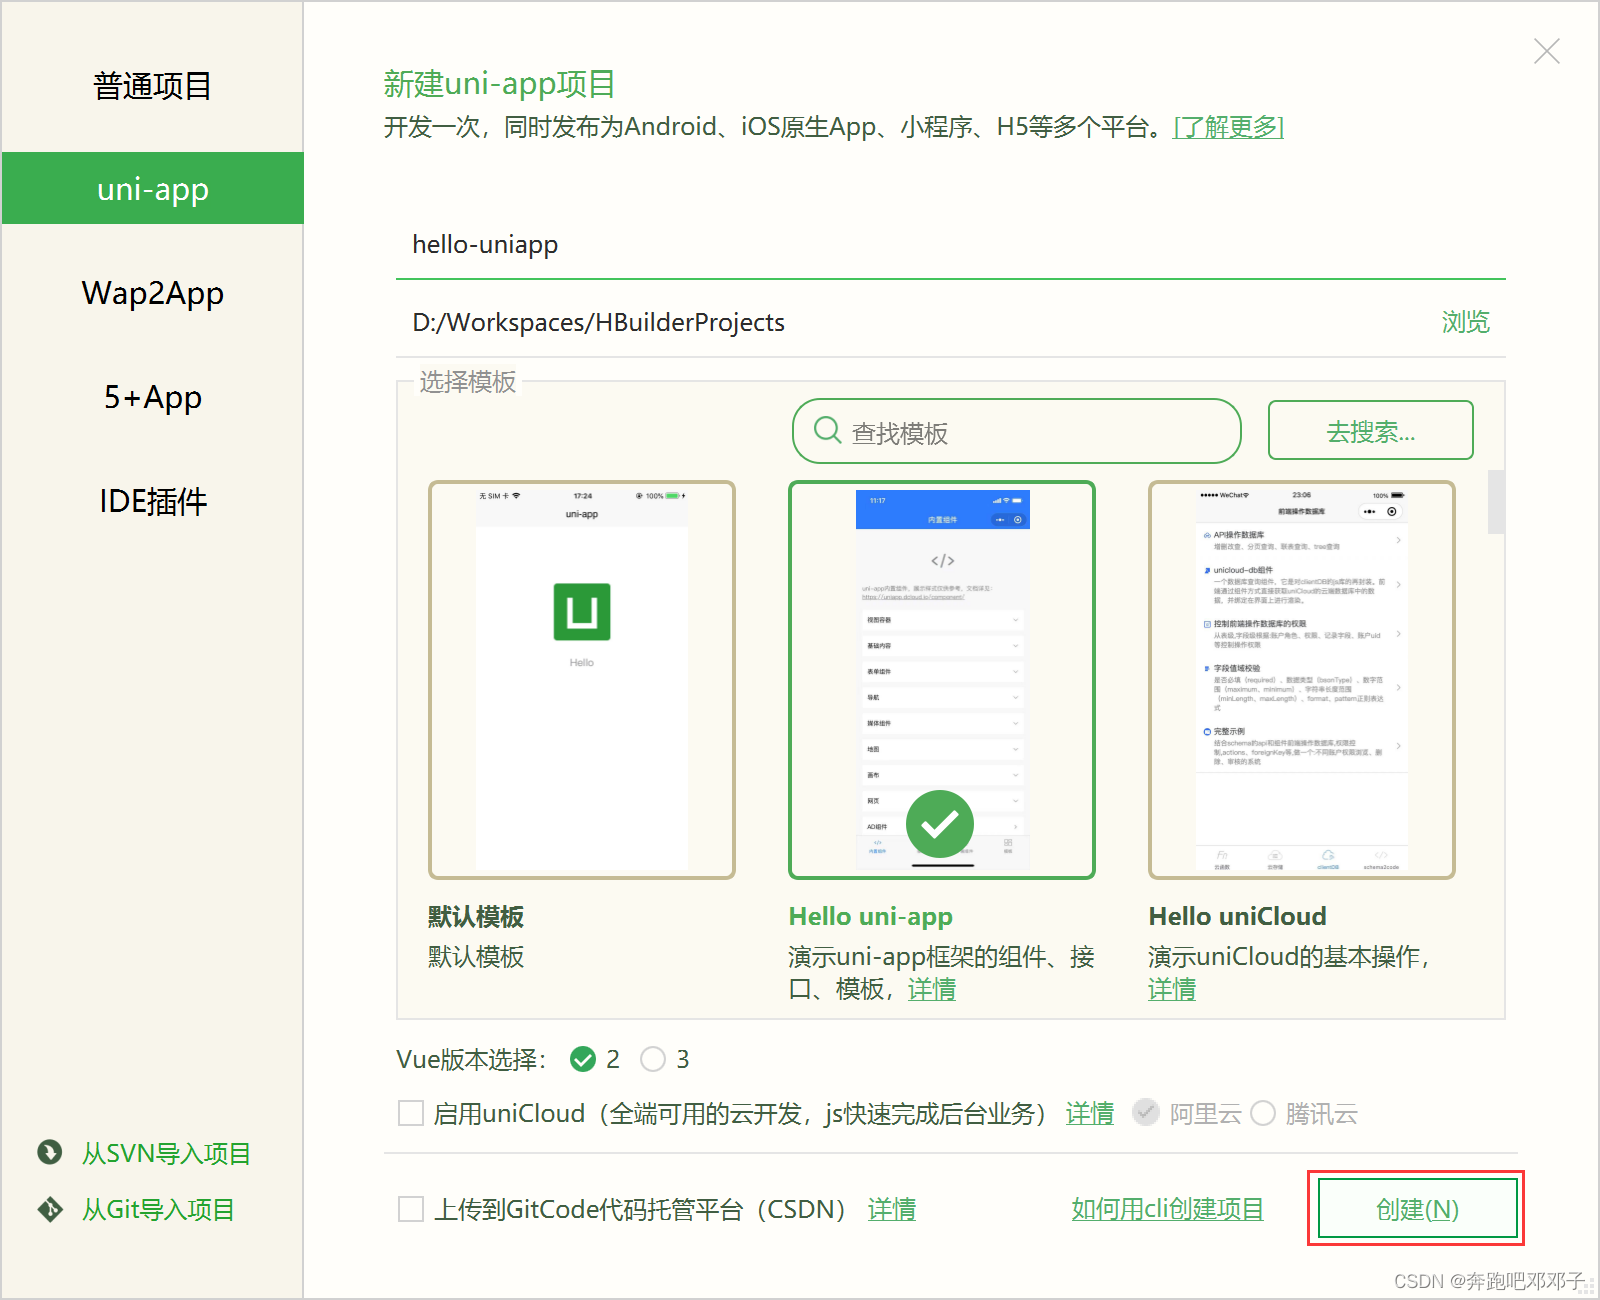
Task: Open 详情 link for Hello uniCloud
Action: [x=1172, y=989]
